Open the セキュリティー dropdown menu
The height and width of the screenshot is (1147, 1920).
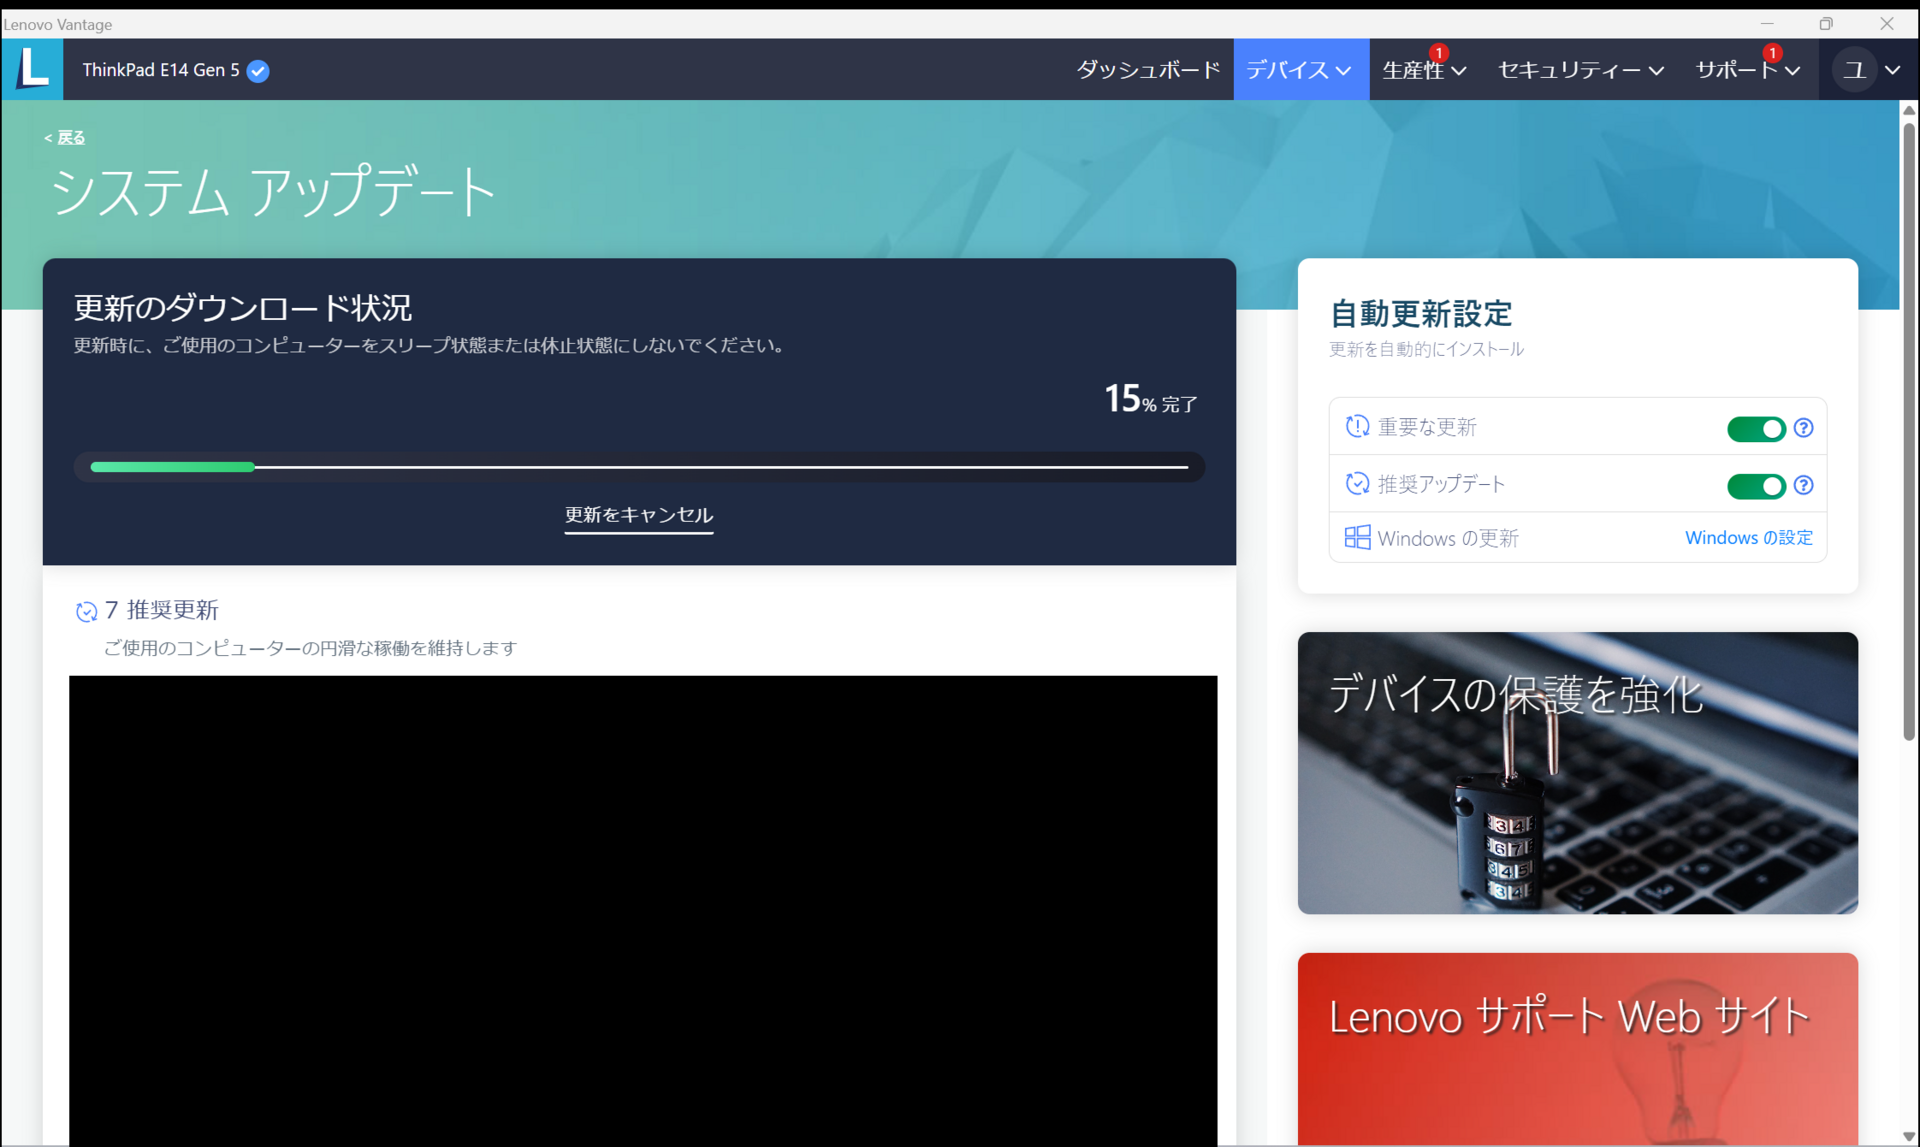(1580, 70)
